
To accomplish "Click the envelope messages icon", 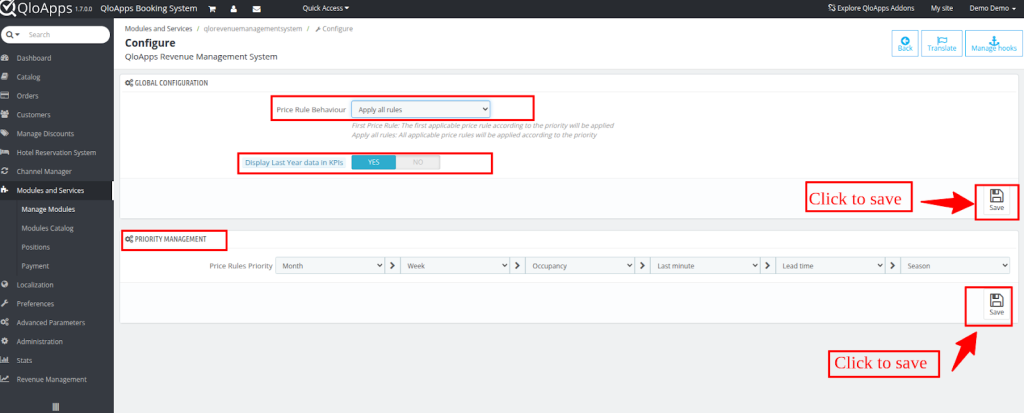I will coord(255,8).
